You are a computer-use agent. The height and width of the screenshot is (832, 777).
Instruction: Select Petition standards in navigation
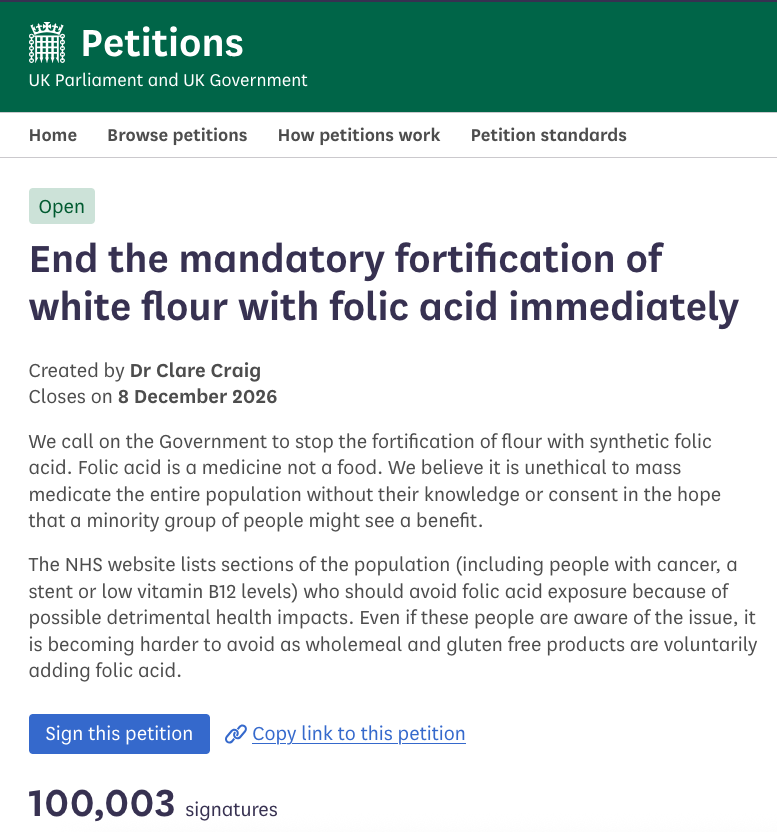(549, 135)
